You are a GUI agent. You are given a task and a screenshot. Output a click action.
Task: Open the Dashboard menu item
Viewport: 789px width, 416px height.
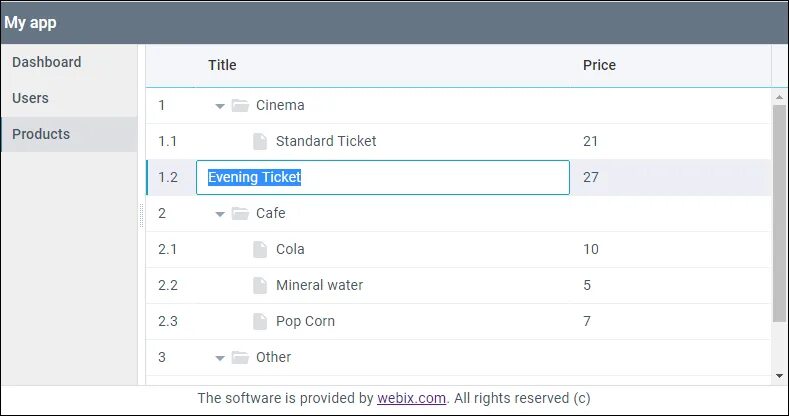69,62
